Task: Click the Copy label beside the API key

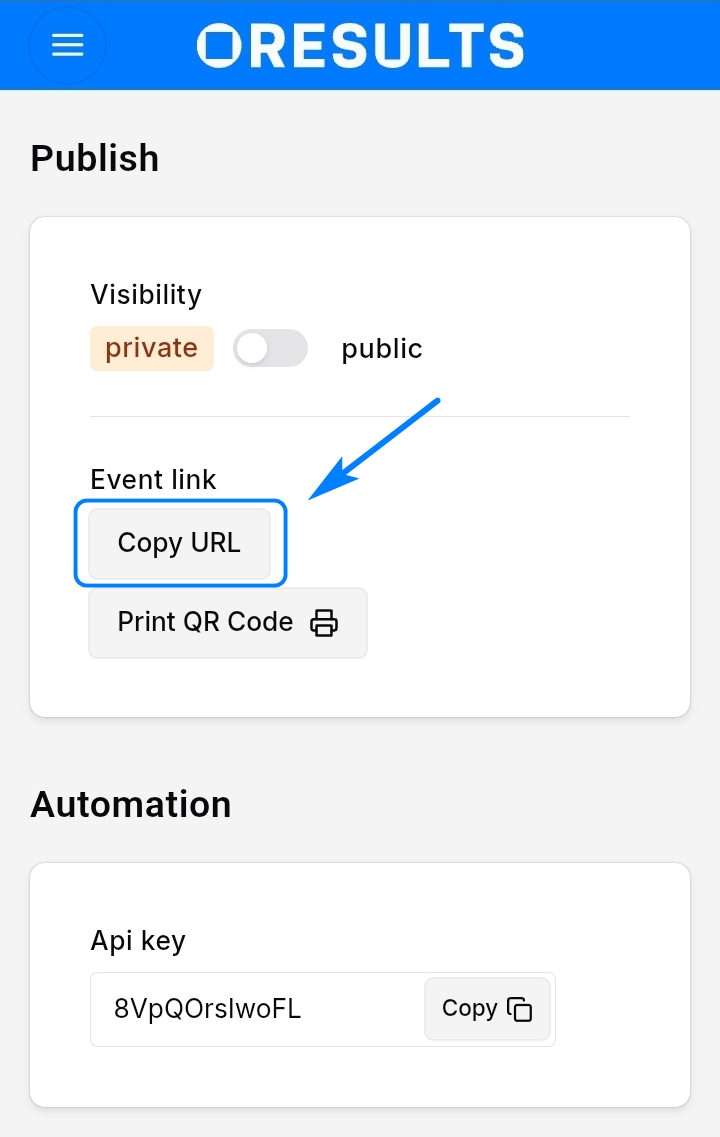Action: pyautogui.click(x=469, y=1008)
